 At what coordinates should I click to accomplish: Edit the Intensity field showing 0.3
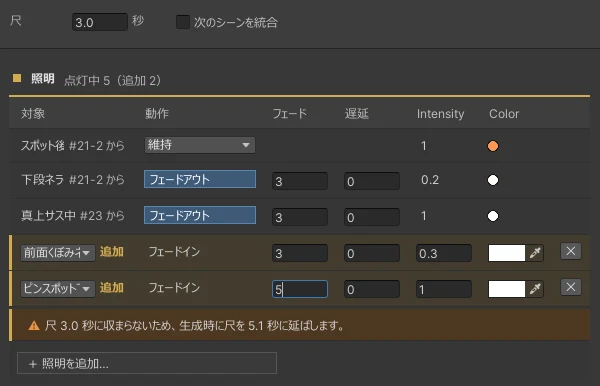(x=443, y=253)
